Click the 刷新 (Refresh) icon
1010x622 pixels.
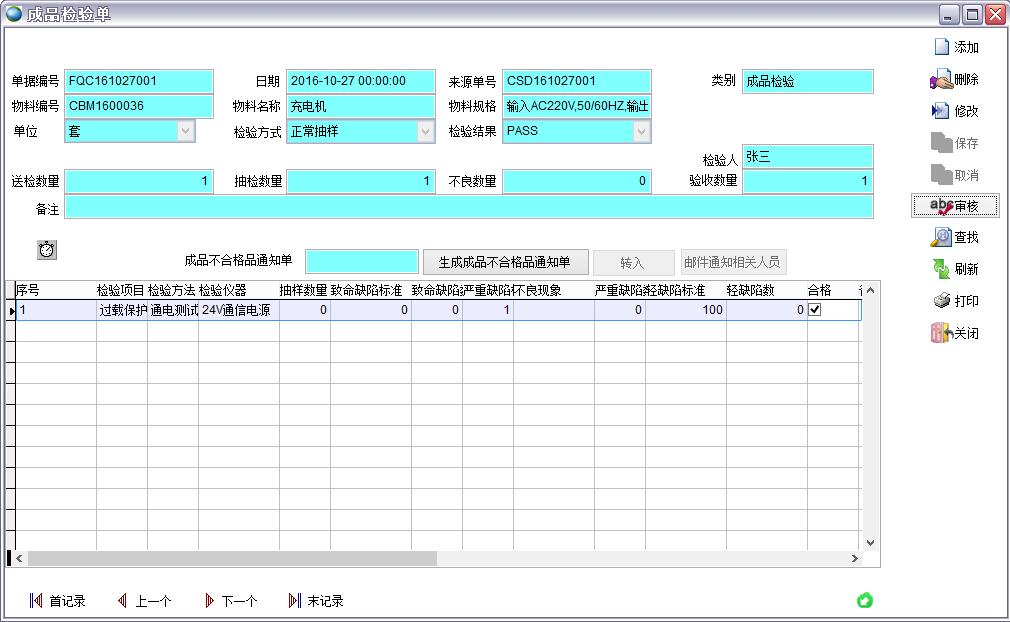click(x=941, y=269)
